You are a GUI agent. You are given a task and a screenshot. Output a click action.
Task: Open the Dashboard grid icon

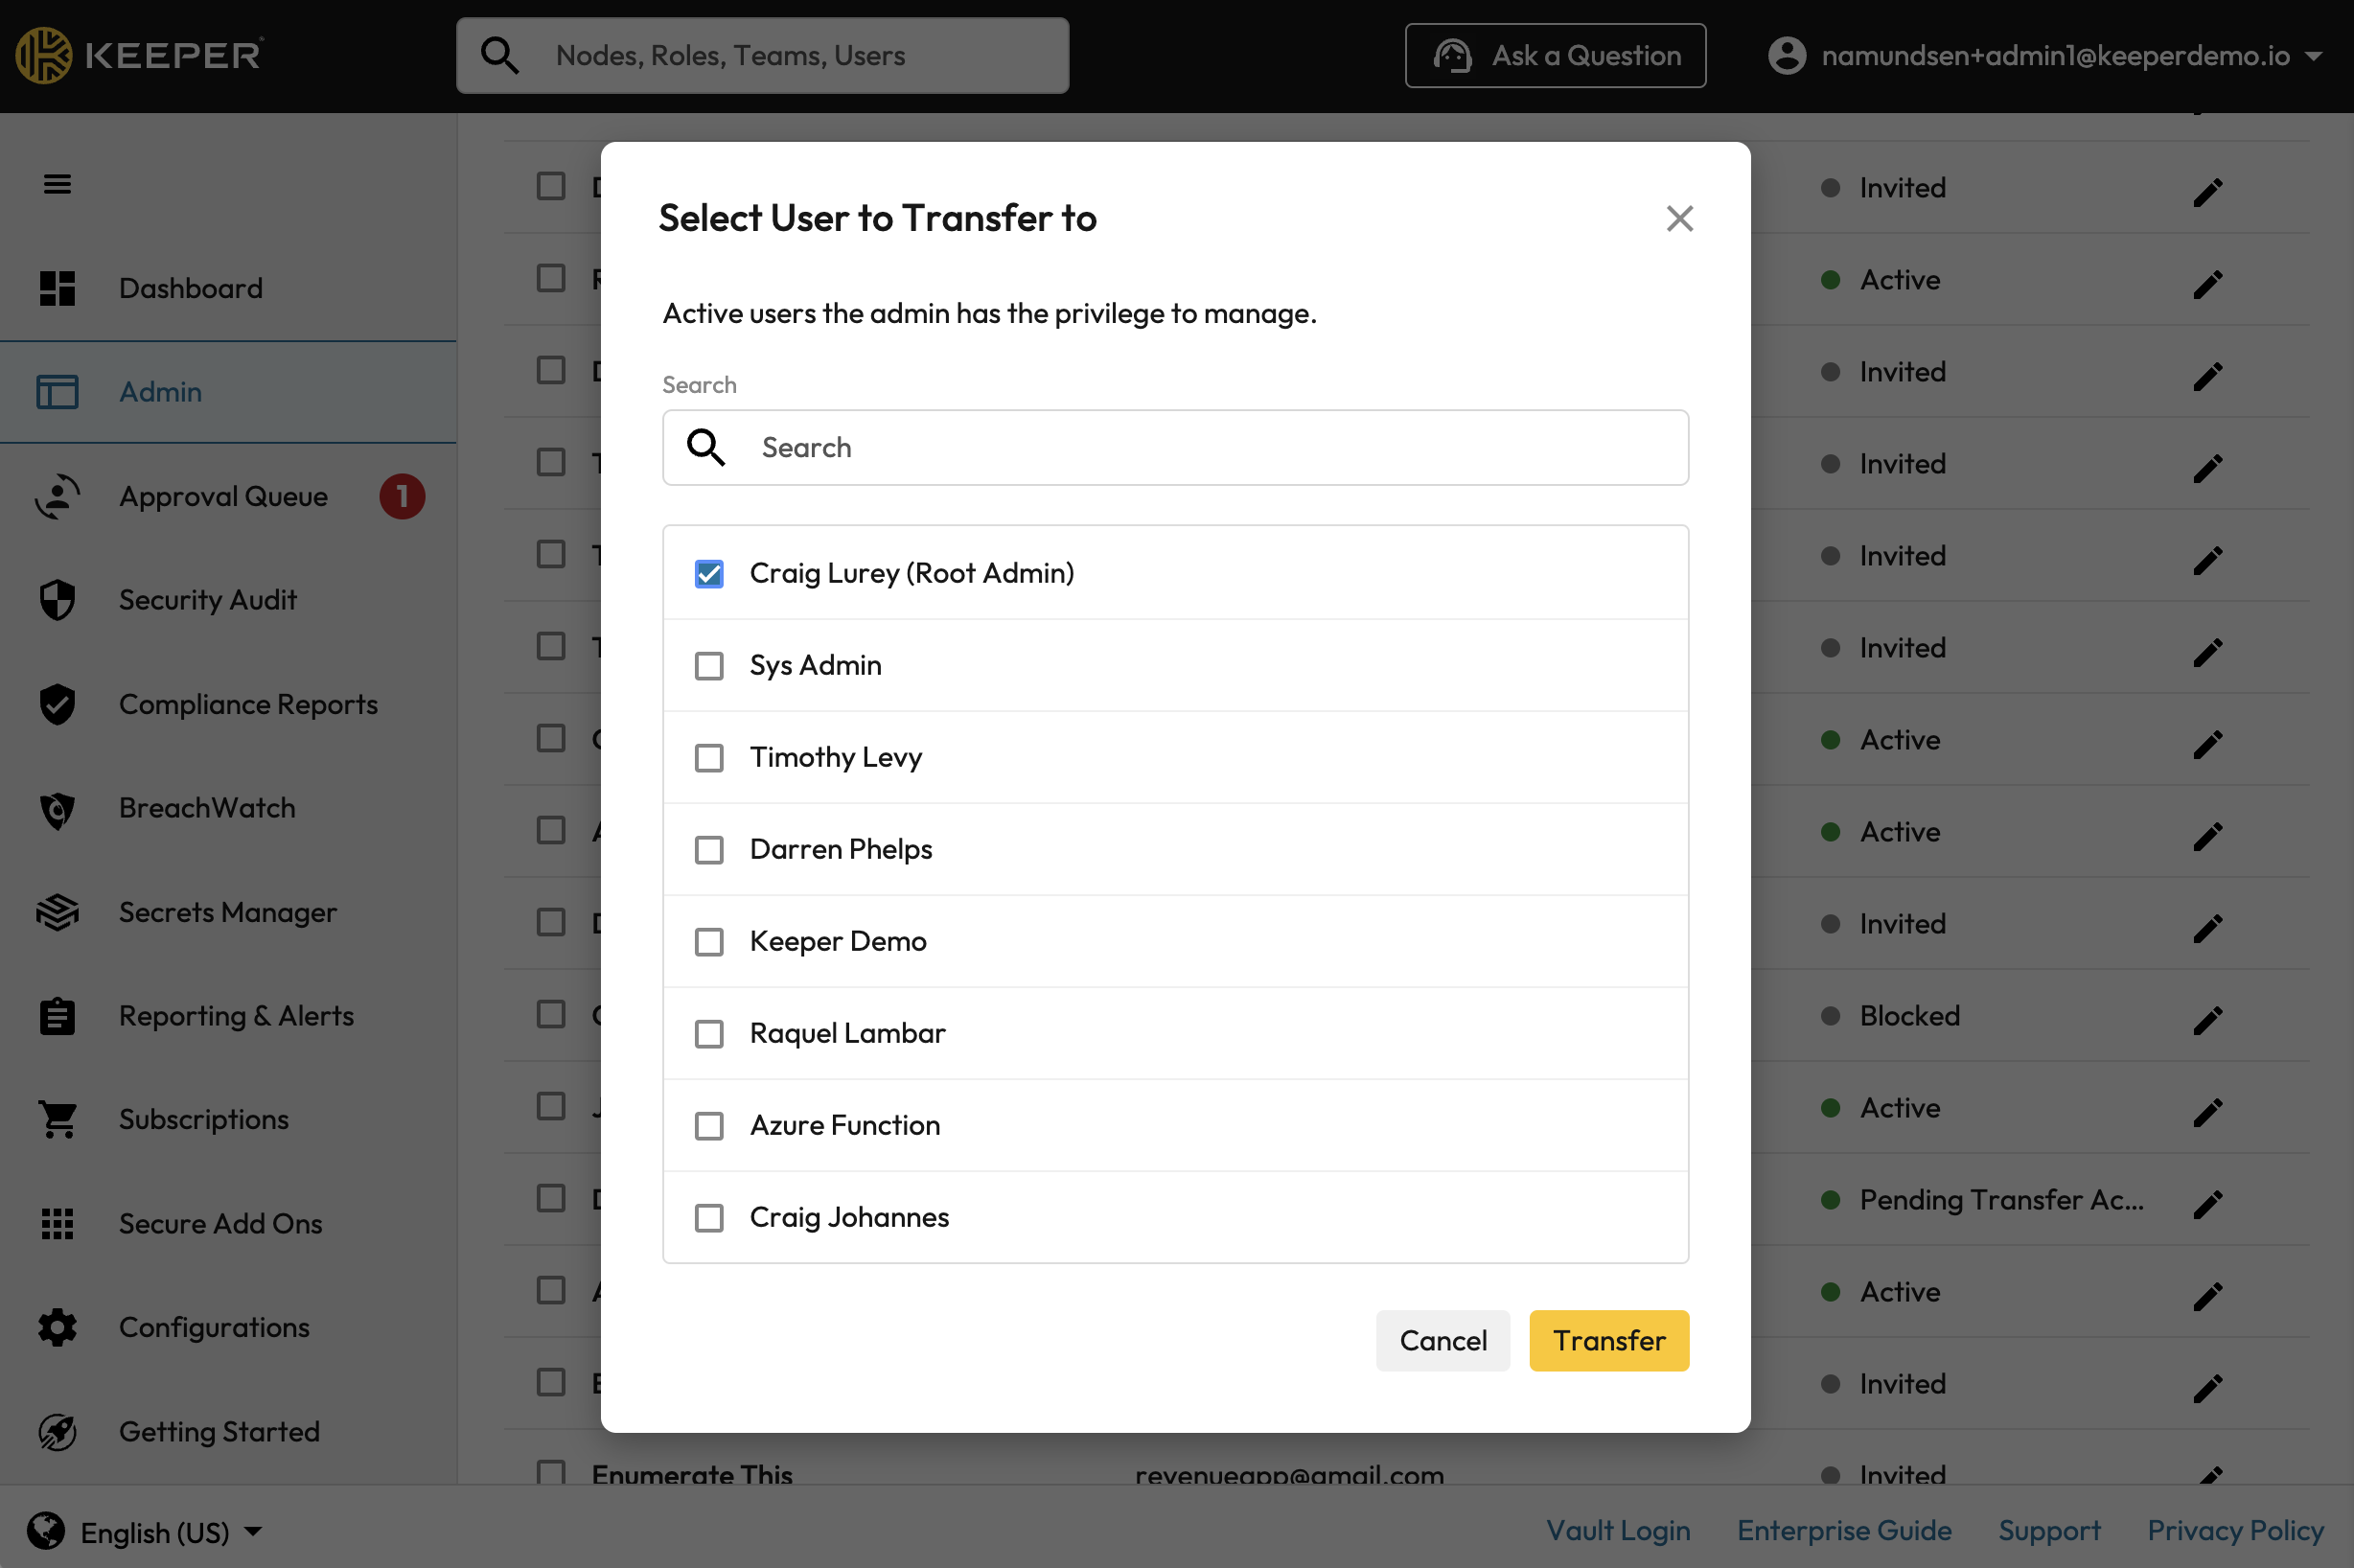coord(57,288)
